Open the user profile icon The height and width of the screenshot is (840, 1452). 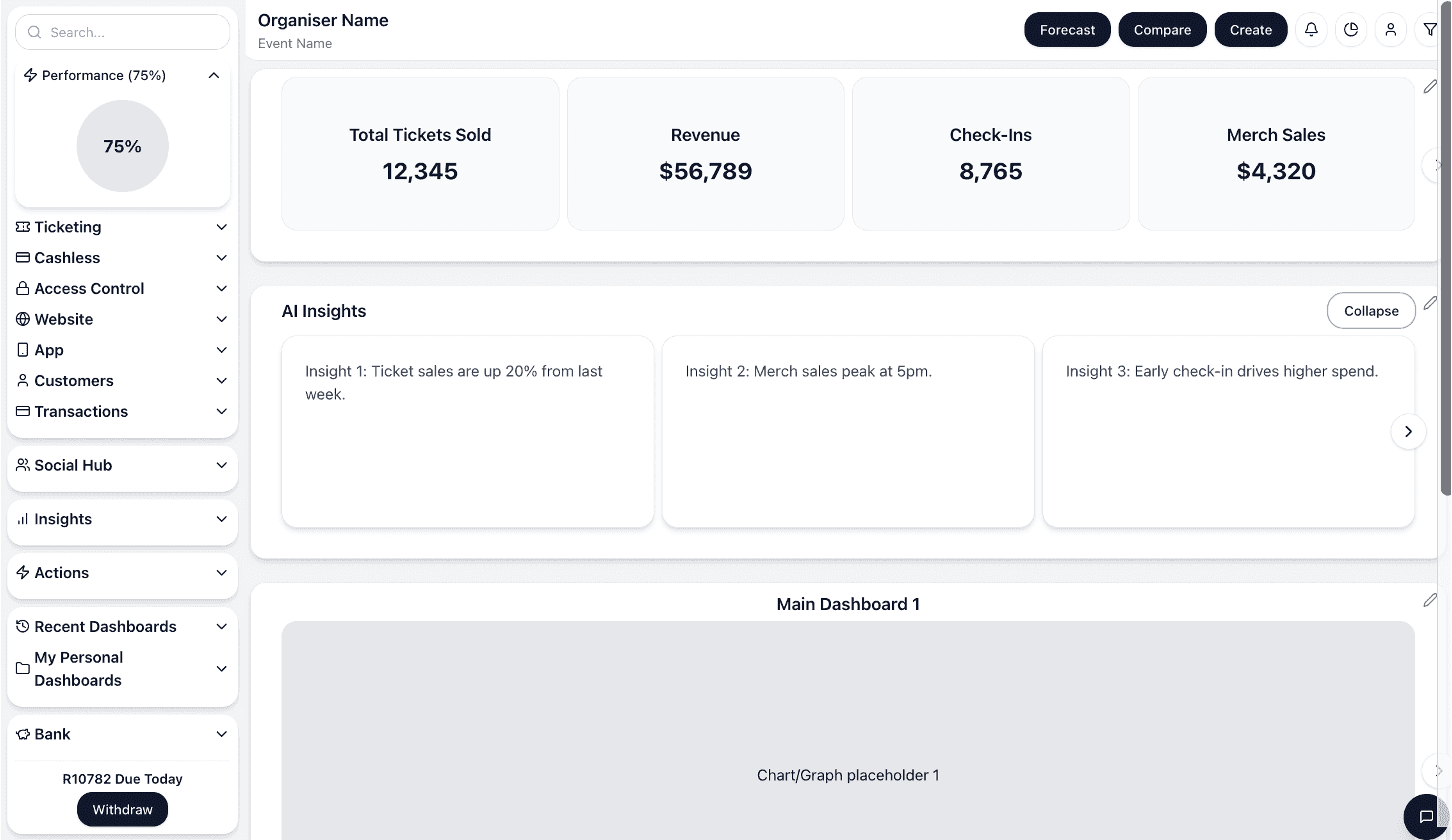pyautogui.click(x=1391, y=29)
